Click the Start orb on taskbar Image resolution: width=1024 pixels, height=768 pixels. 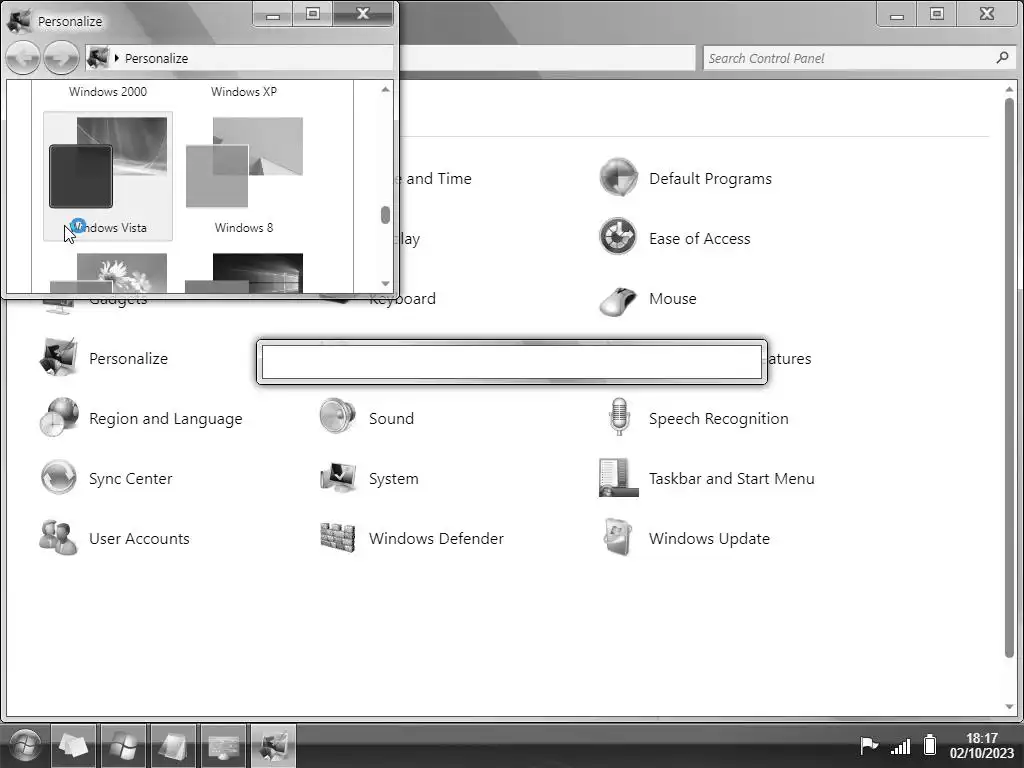pyautogui.click(x=25, y=745)
